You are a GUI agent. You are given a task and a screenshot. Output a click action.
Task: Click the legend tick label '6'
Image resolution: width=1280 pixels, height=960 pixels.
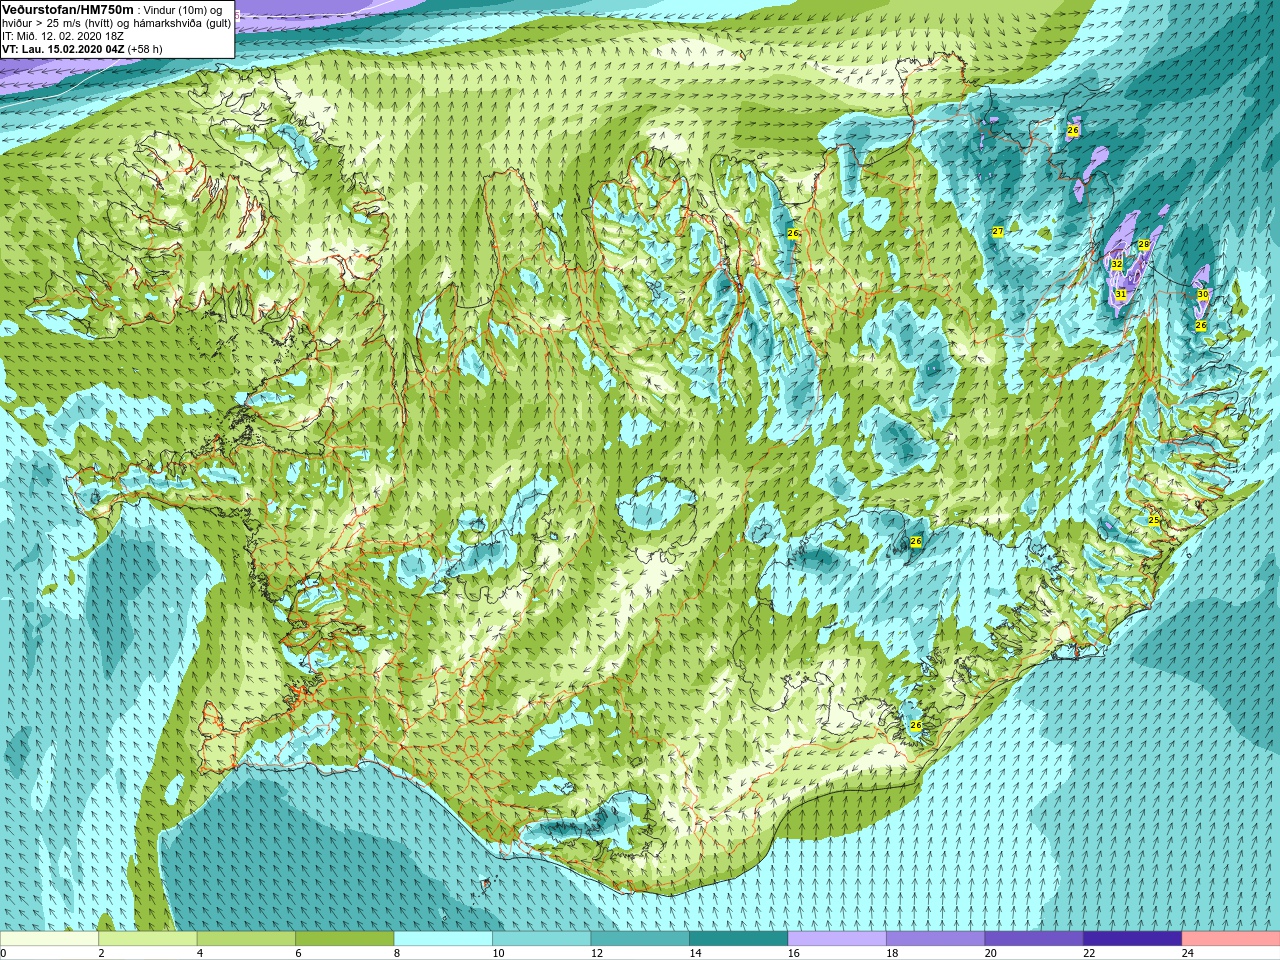point(298,953)
